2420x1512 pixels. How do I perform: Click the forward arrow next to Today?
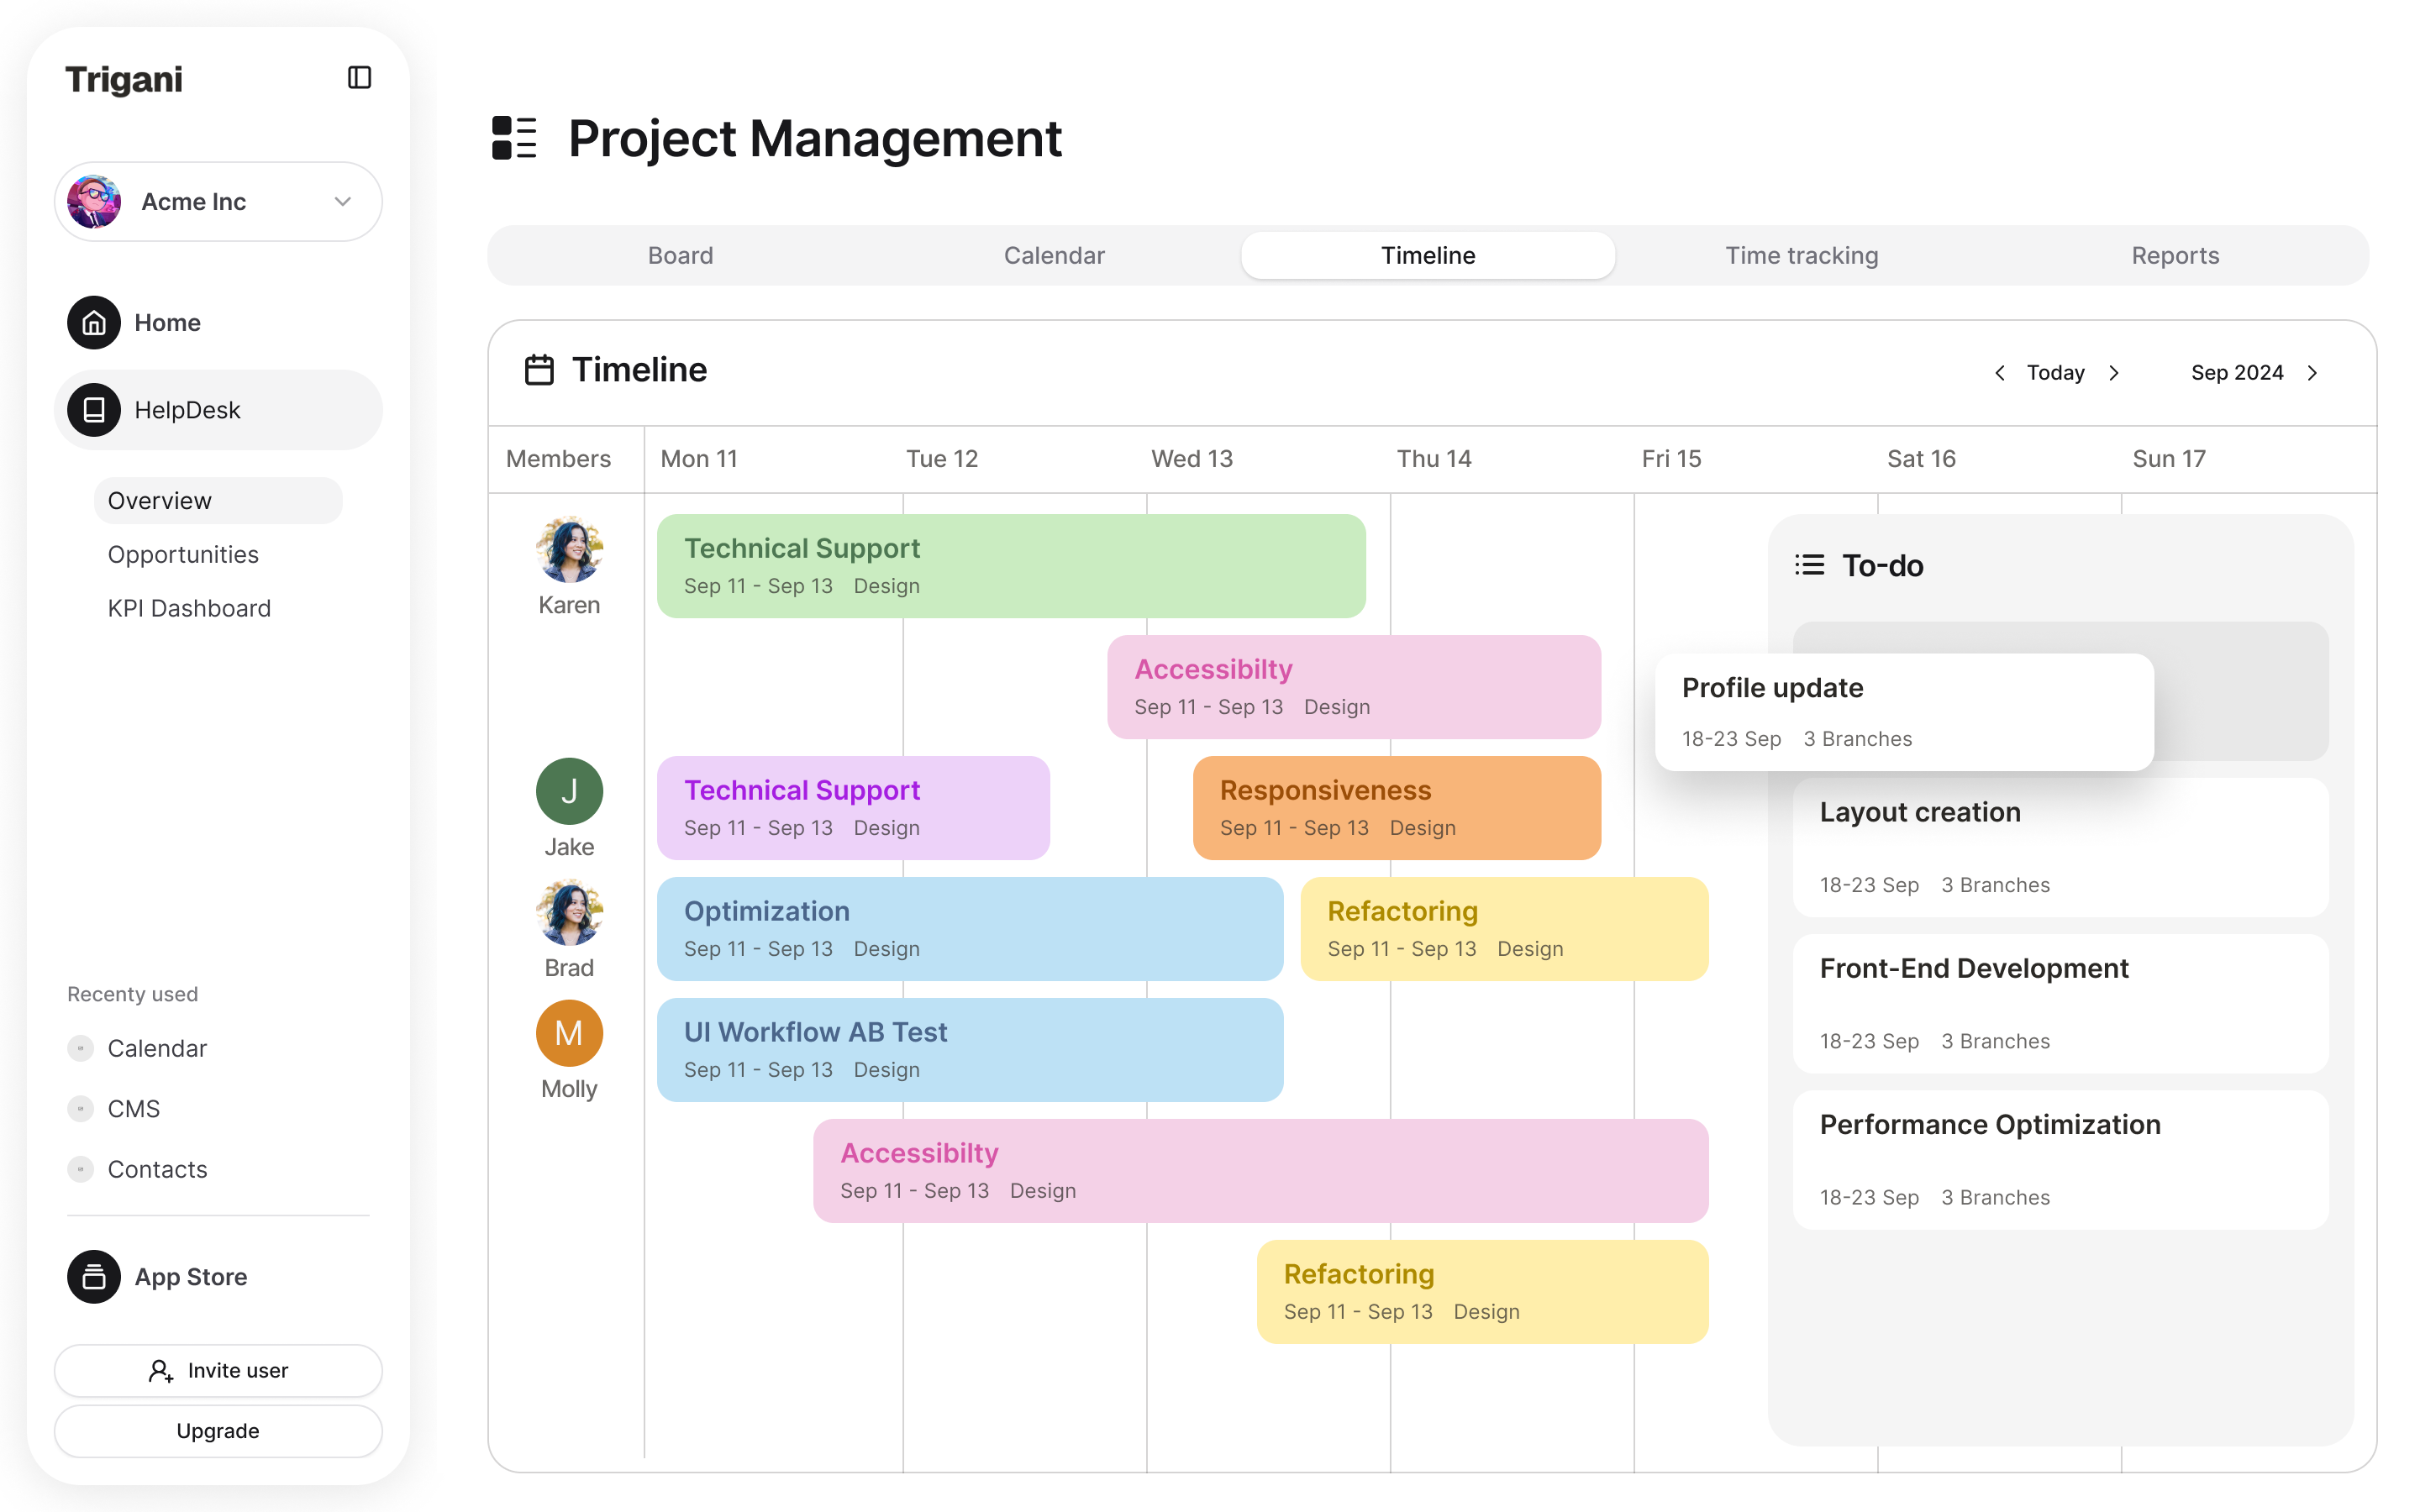2114,372
